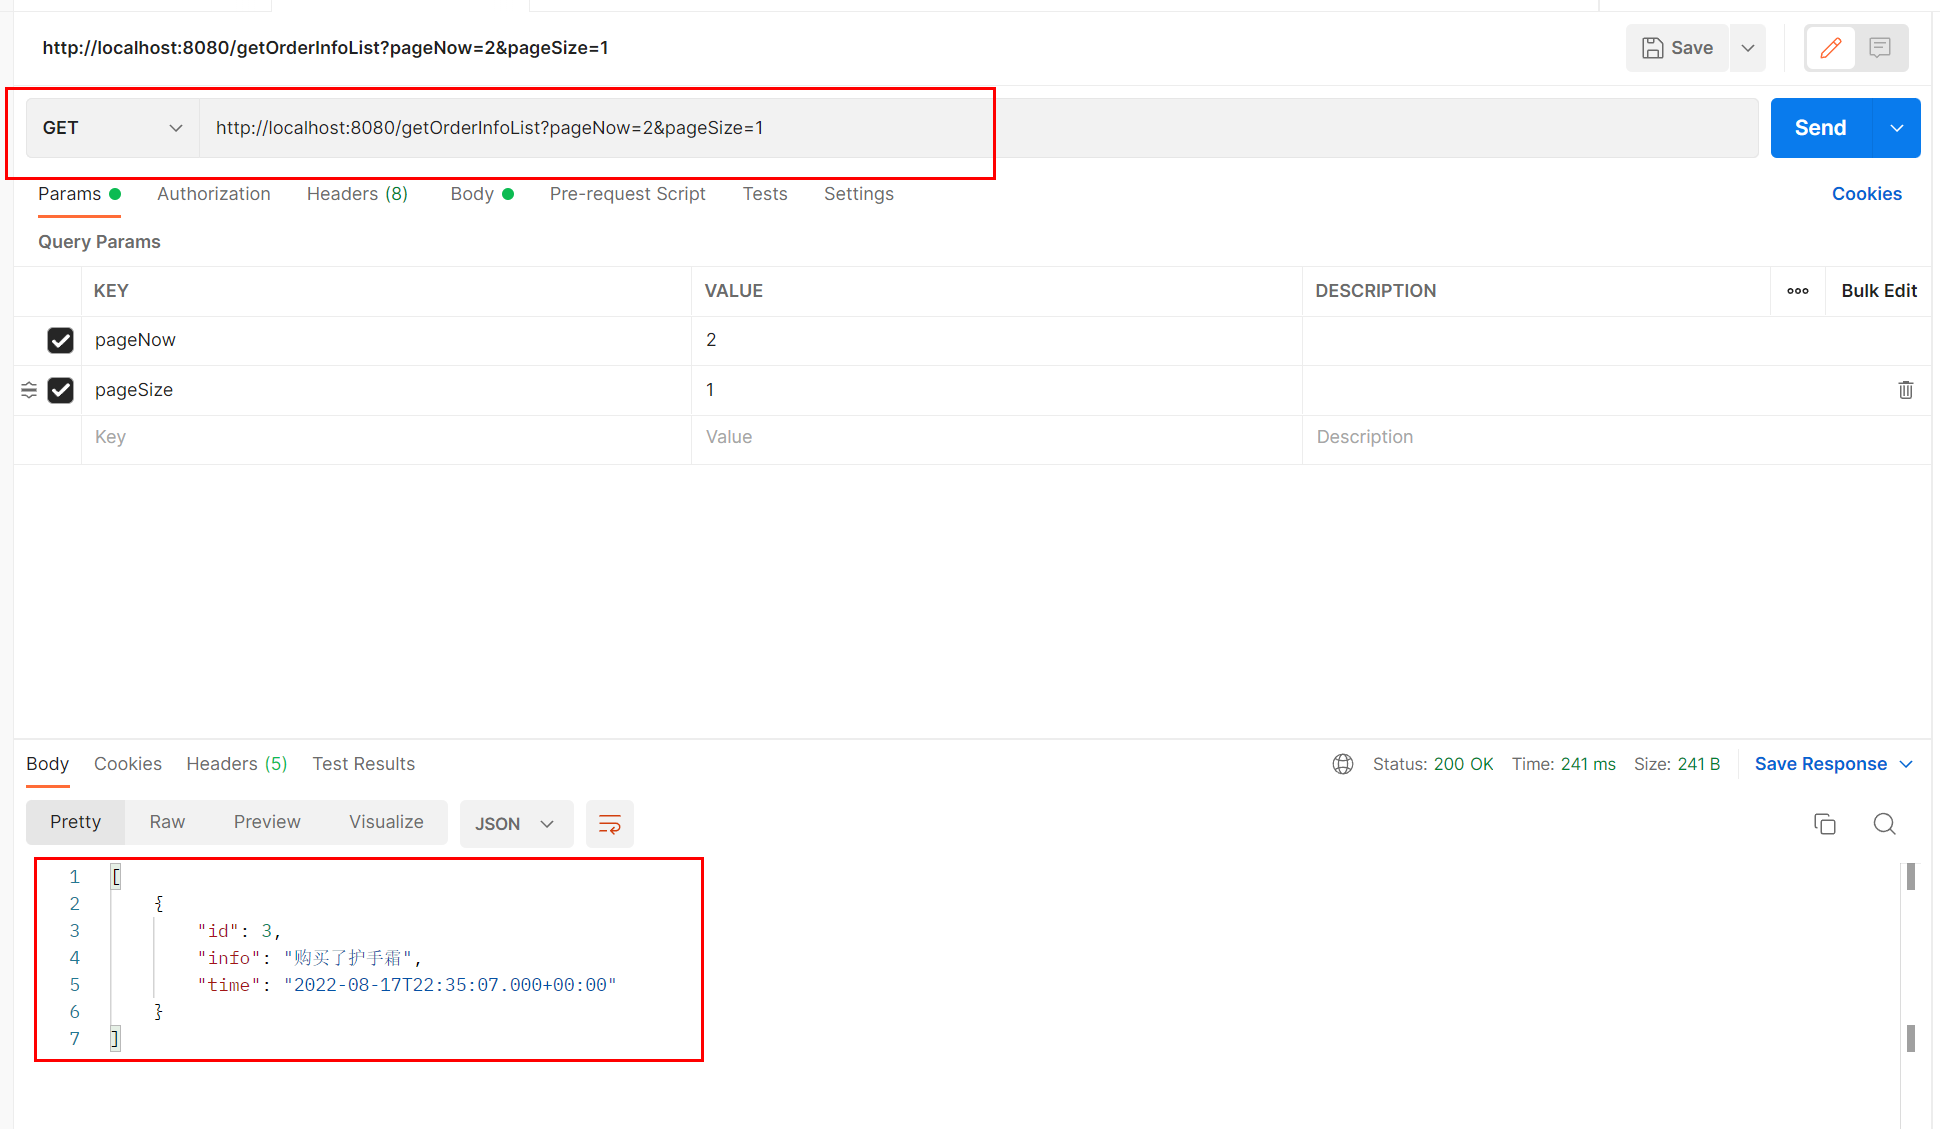Click the Cookies link
The image size is (1940, 1129).
point(1866,194)
